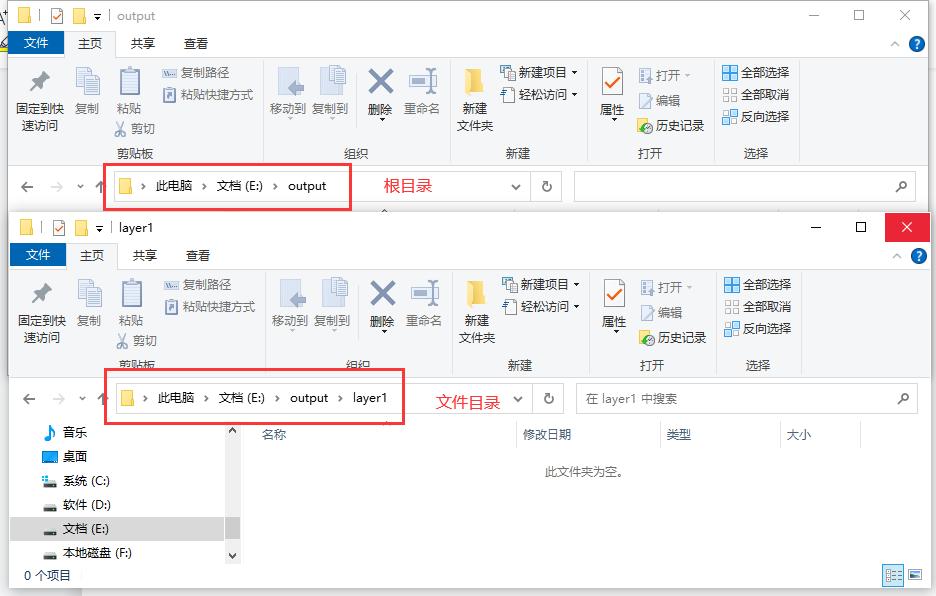Click output in the layer1 breadcrumb path
This screenshot has width=936, height=596.
tap(308, 397)
